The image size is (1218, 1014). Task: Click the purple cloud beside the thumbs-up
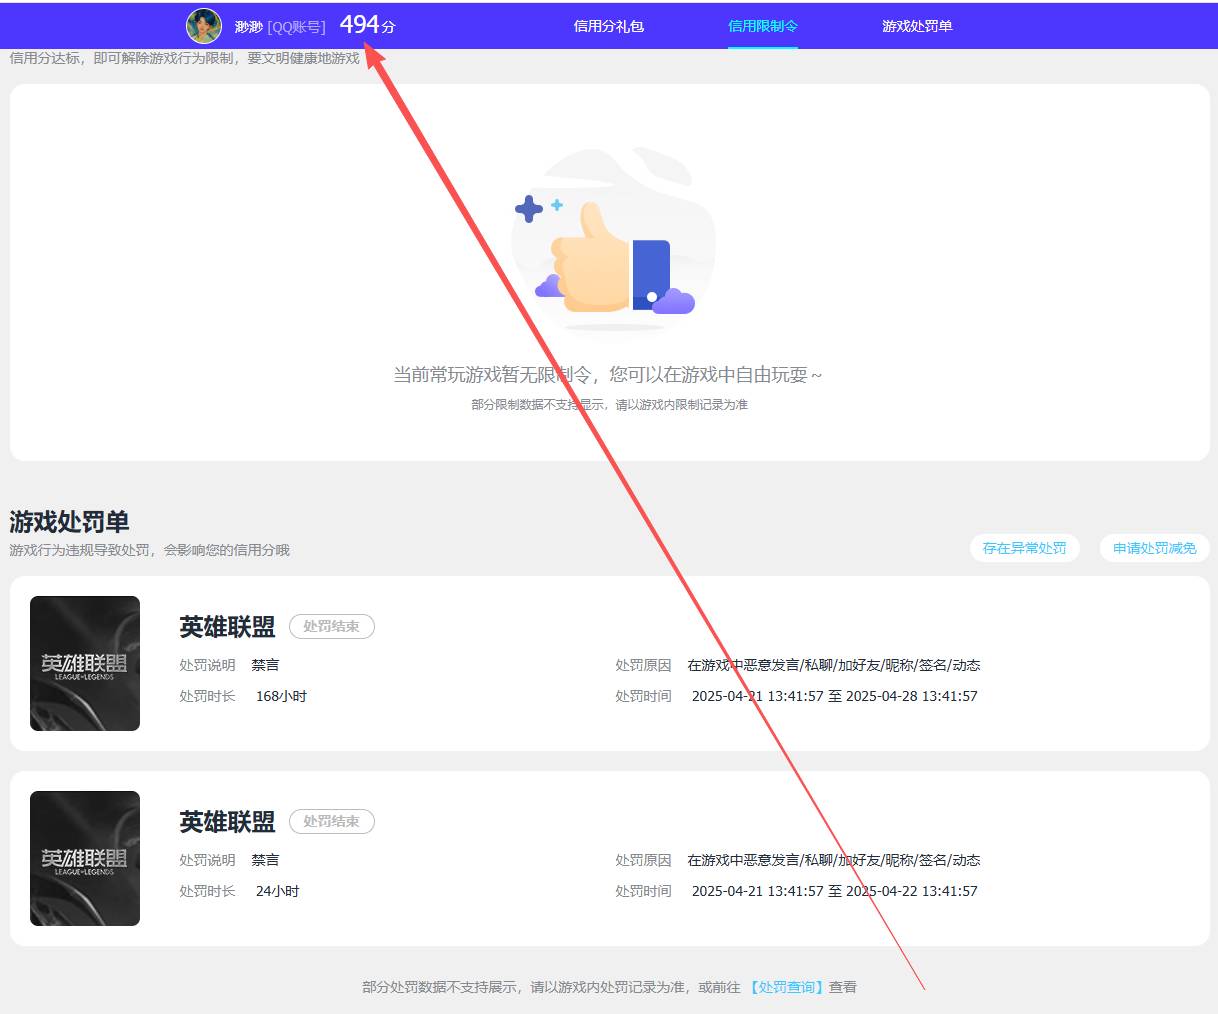point(674,300)
